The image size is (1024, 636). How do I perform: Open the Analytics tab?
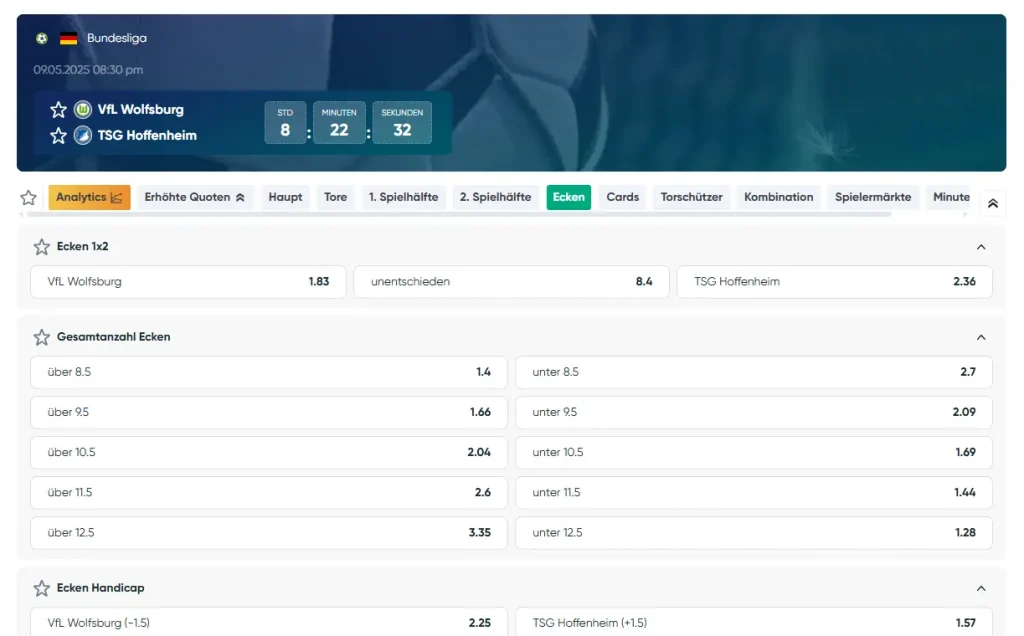click(89, 197)
